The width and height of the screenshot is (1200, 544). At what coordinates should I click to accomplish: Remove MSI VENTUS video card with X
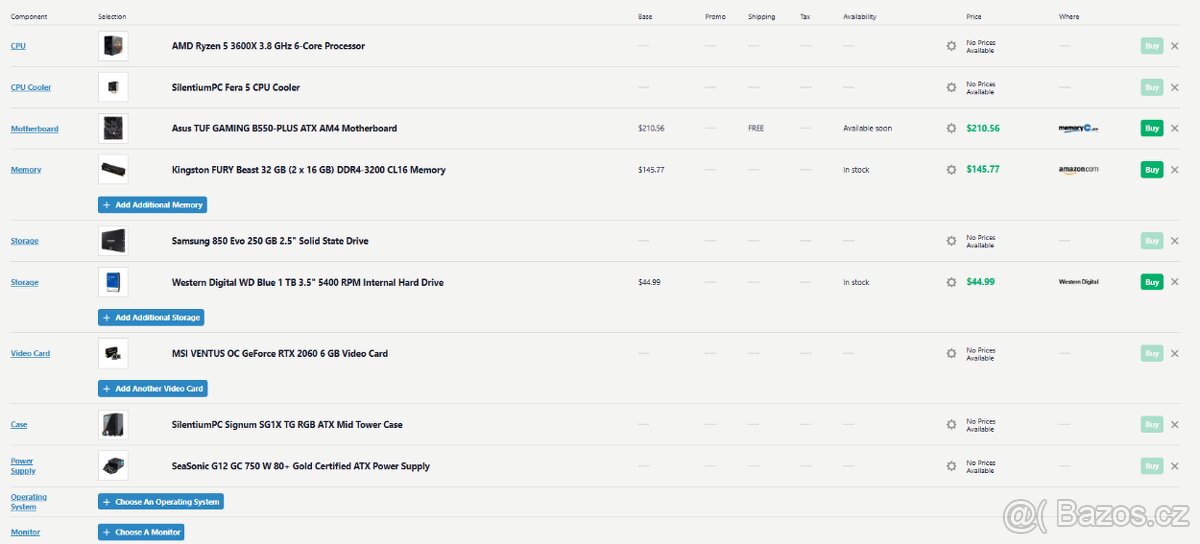(1175, 353)
